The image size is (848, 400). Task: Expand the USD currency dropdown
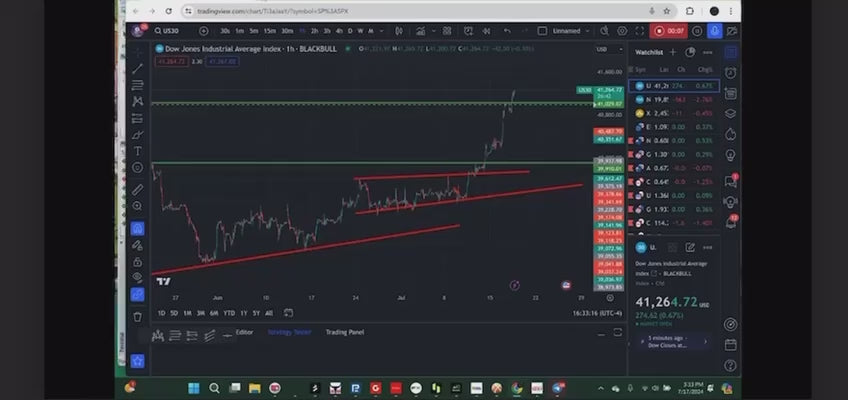(x=610, y=49)
